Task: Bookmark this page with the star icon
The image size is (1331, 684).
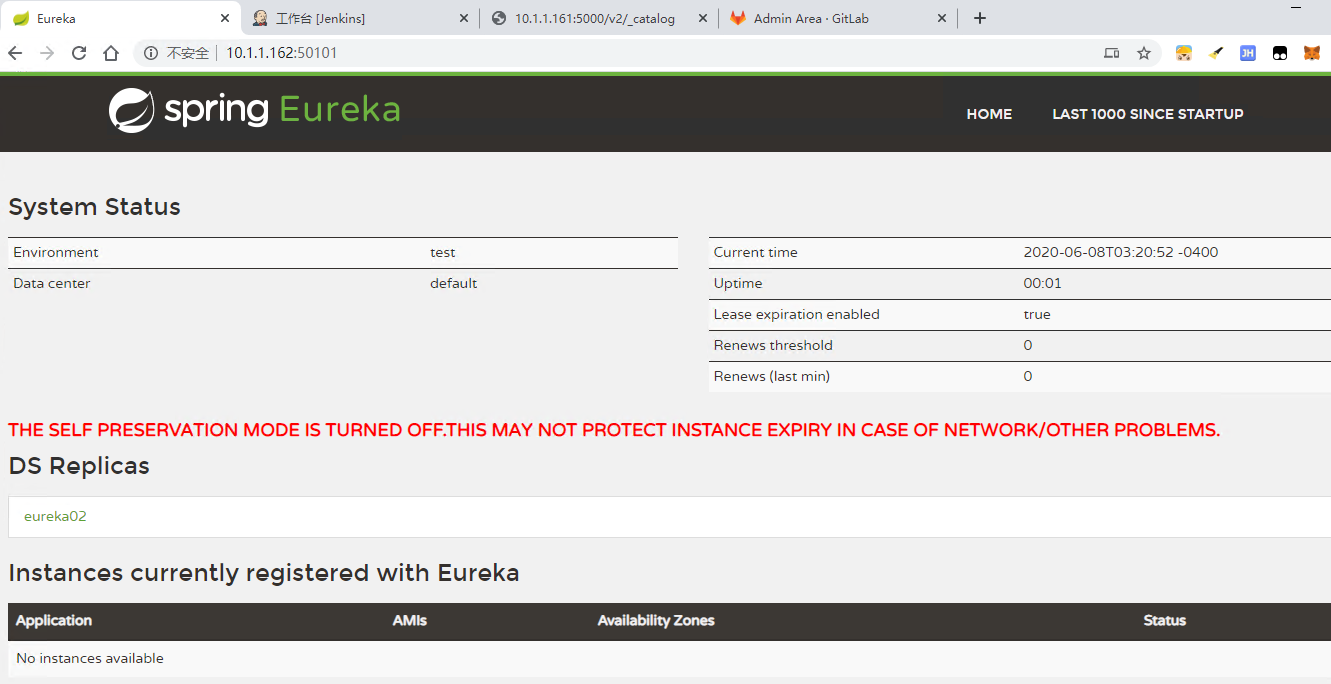Action: [x=1144, y=53]
